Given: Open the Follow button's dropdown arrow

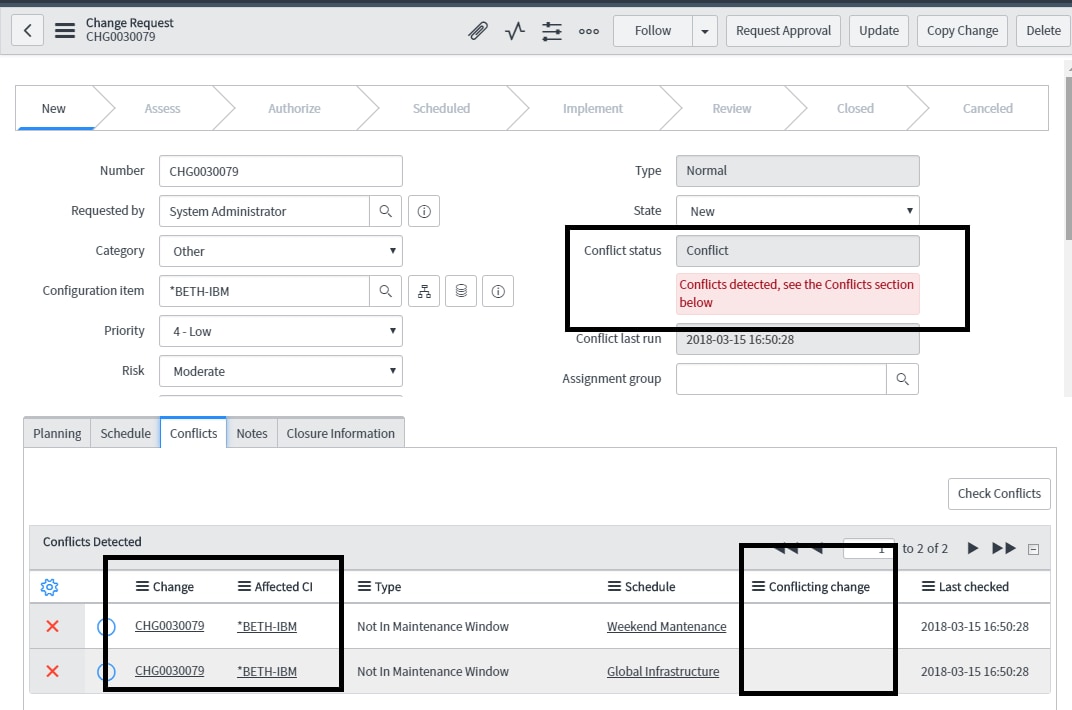Looking at the screenshot, I should click(704, 30).
